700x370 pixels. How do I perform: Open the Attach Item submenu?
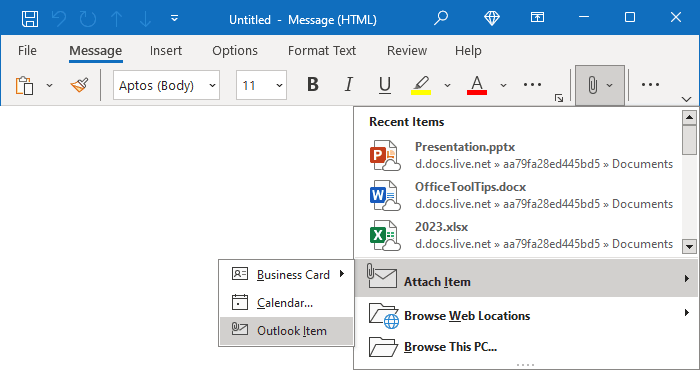[527, 279]
